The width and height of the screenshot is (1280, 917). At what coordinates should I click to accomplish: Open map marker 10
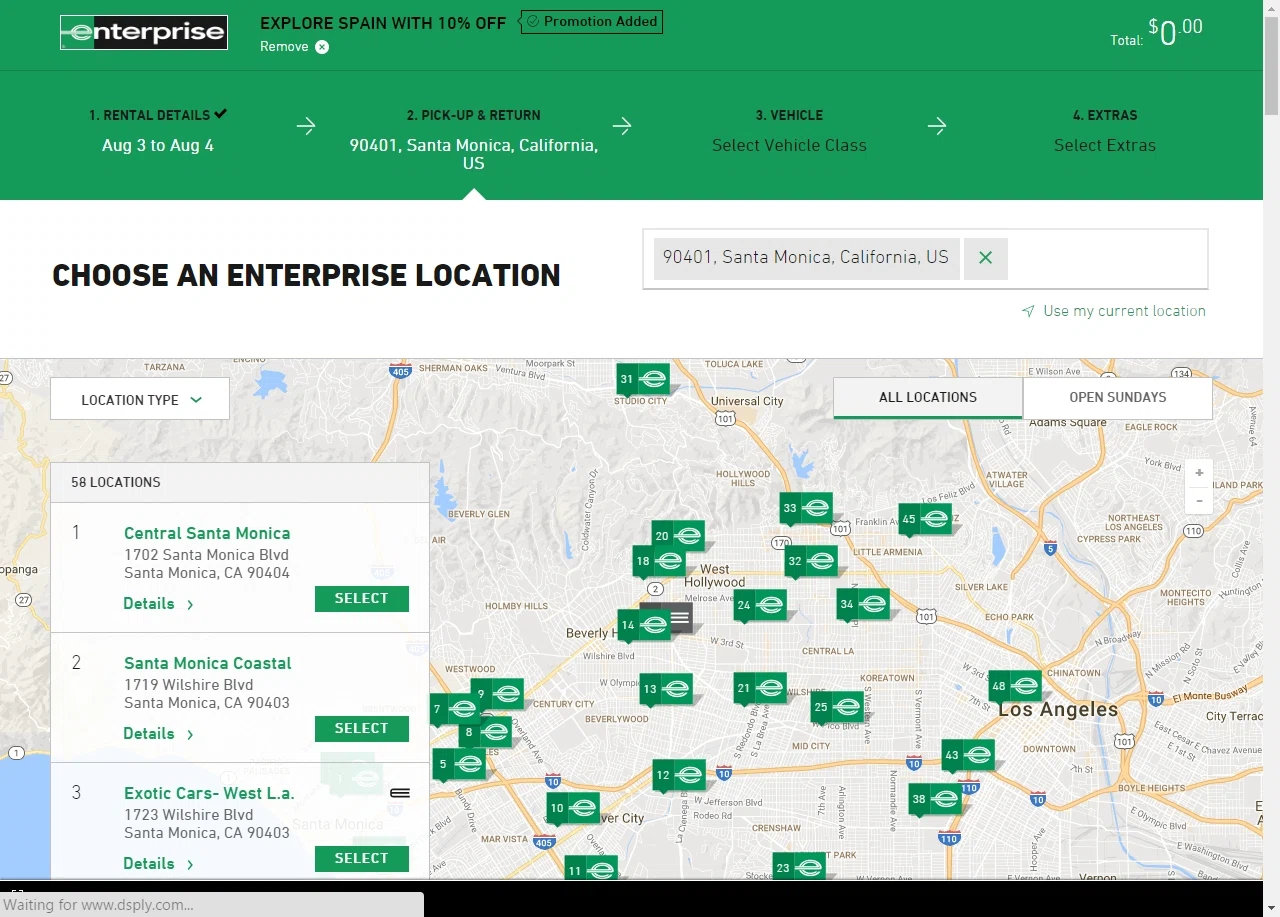[573, 808]
